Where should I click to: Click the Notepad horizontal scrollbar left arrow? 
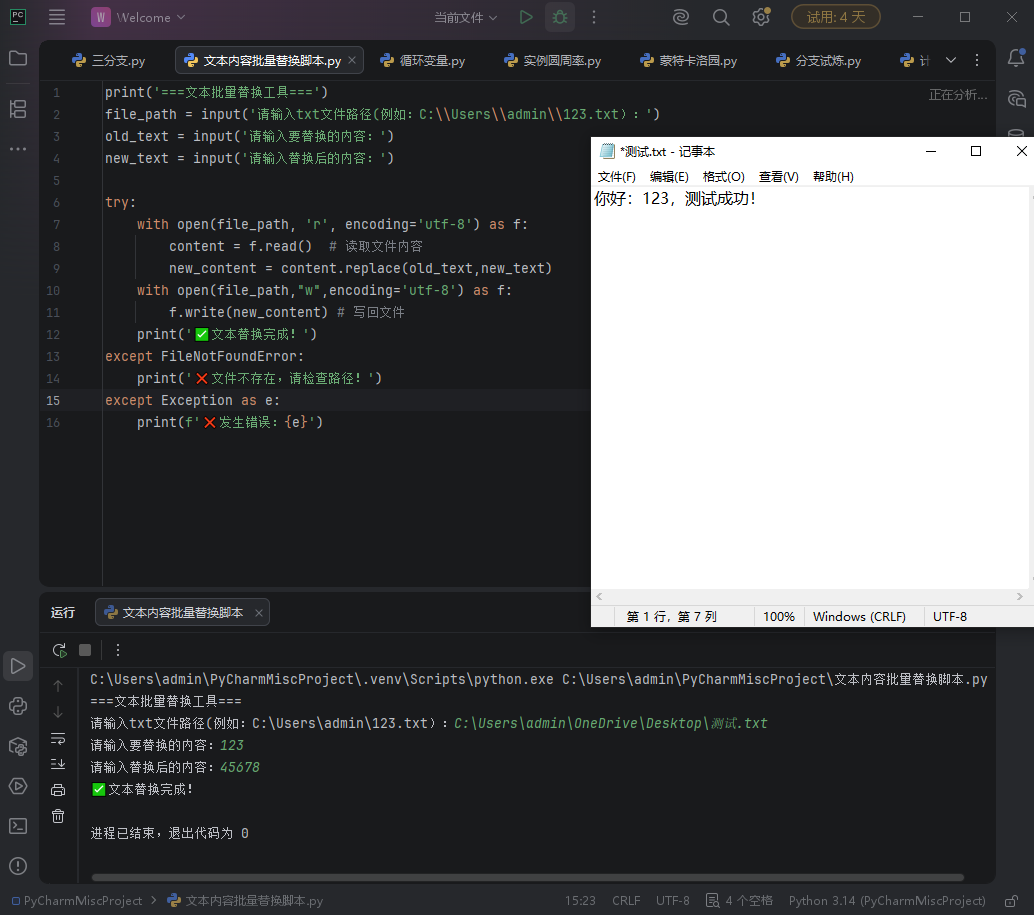click(x=599, y=597)
